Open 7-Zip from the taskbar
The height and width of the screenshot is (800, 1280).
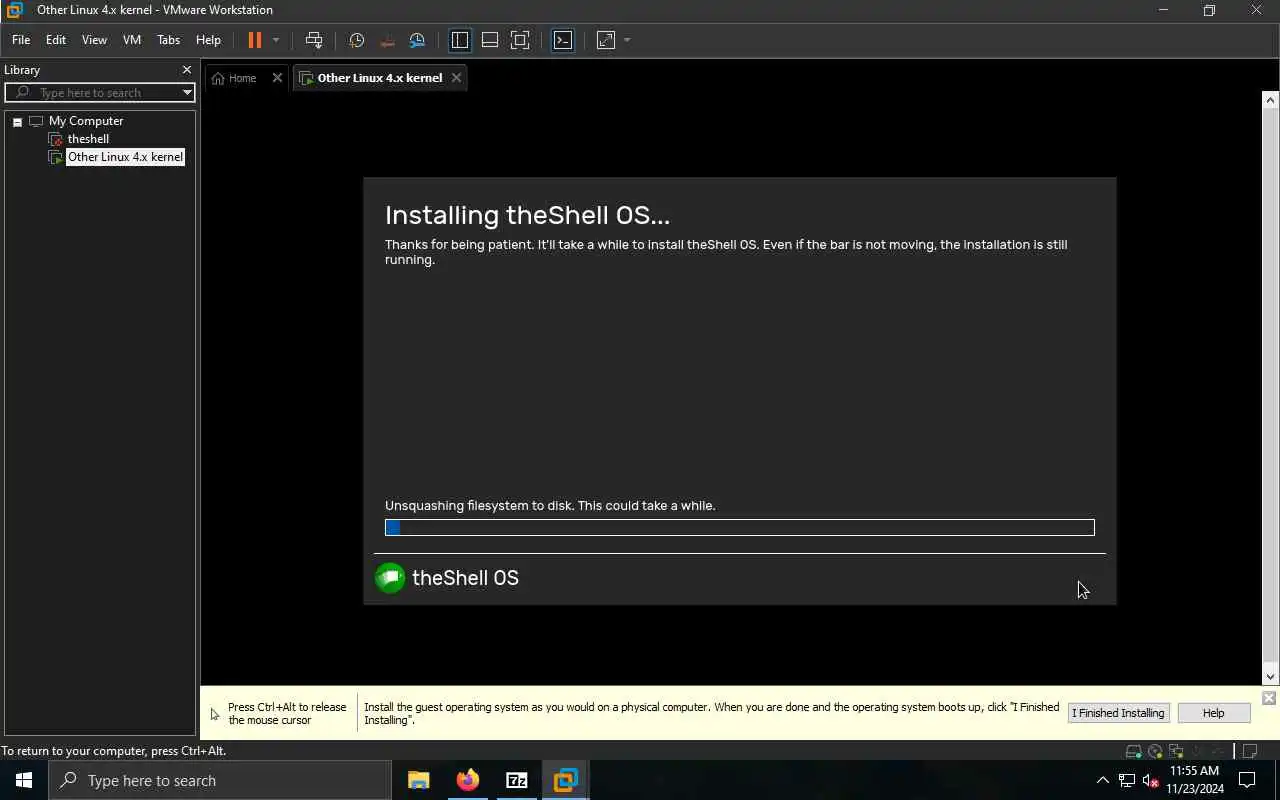tap(517, 780)
